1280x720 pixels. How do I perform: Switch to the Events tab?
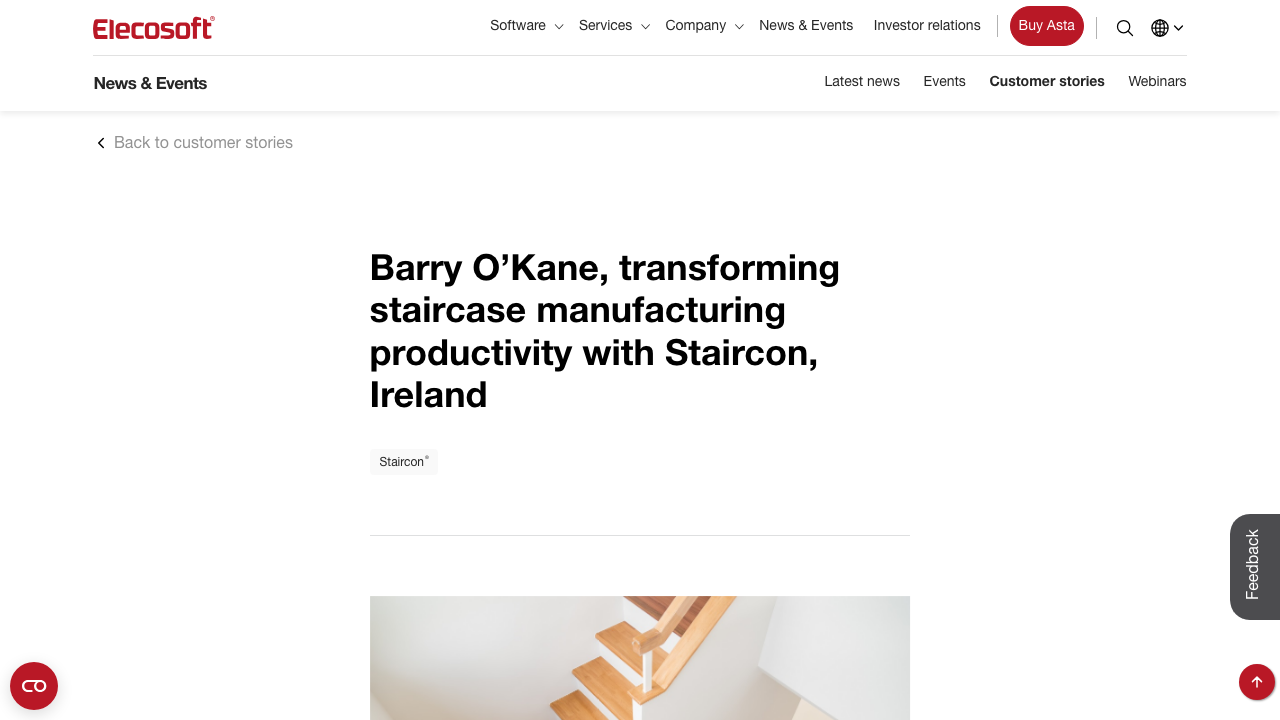[x=944, y=81]
